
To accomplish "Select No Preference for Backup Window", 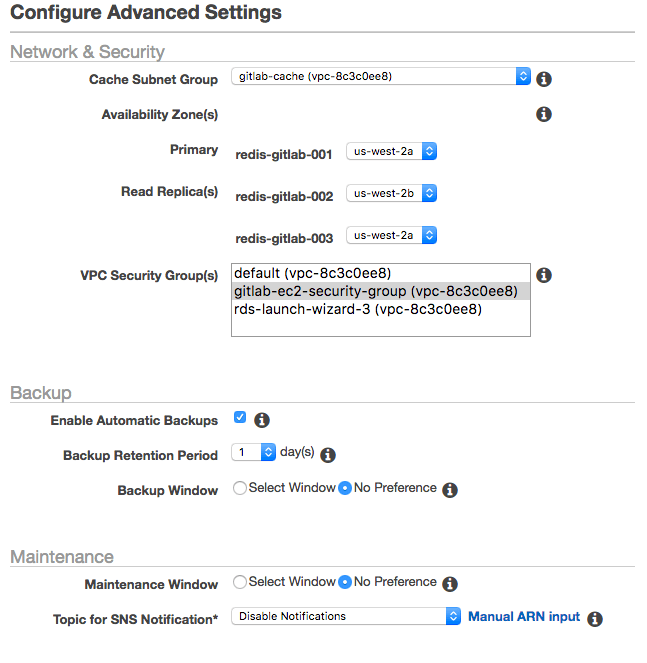I will (345, 488).
